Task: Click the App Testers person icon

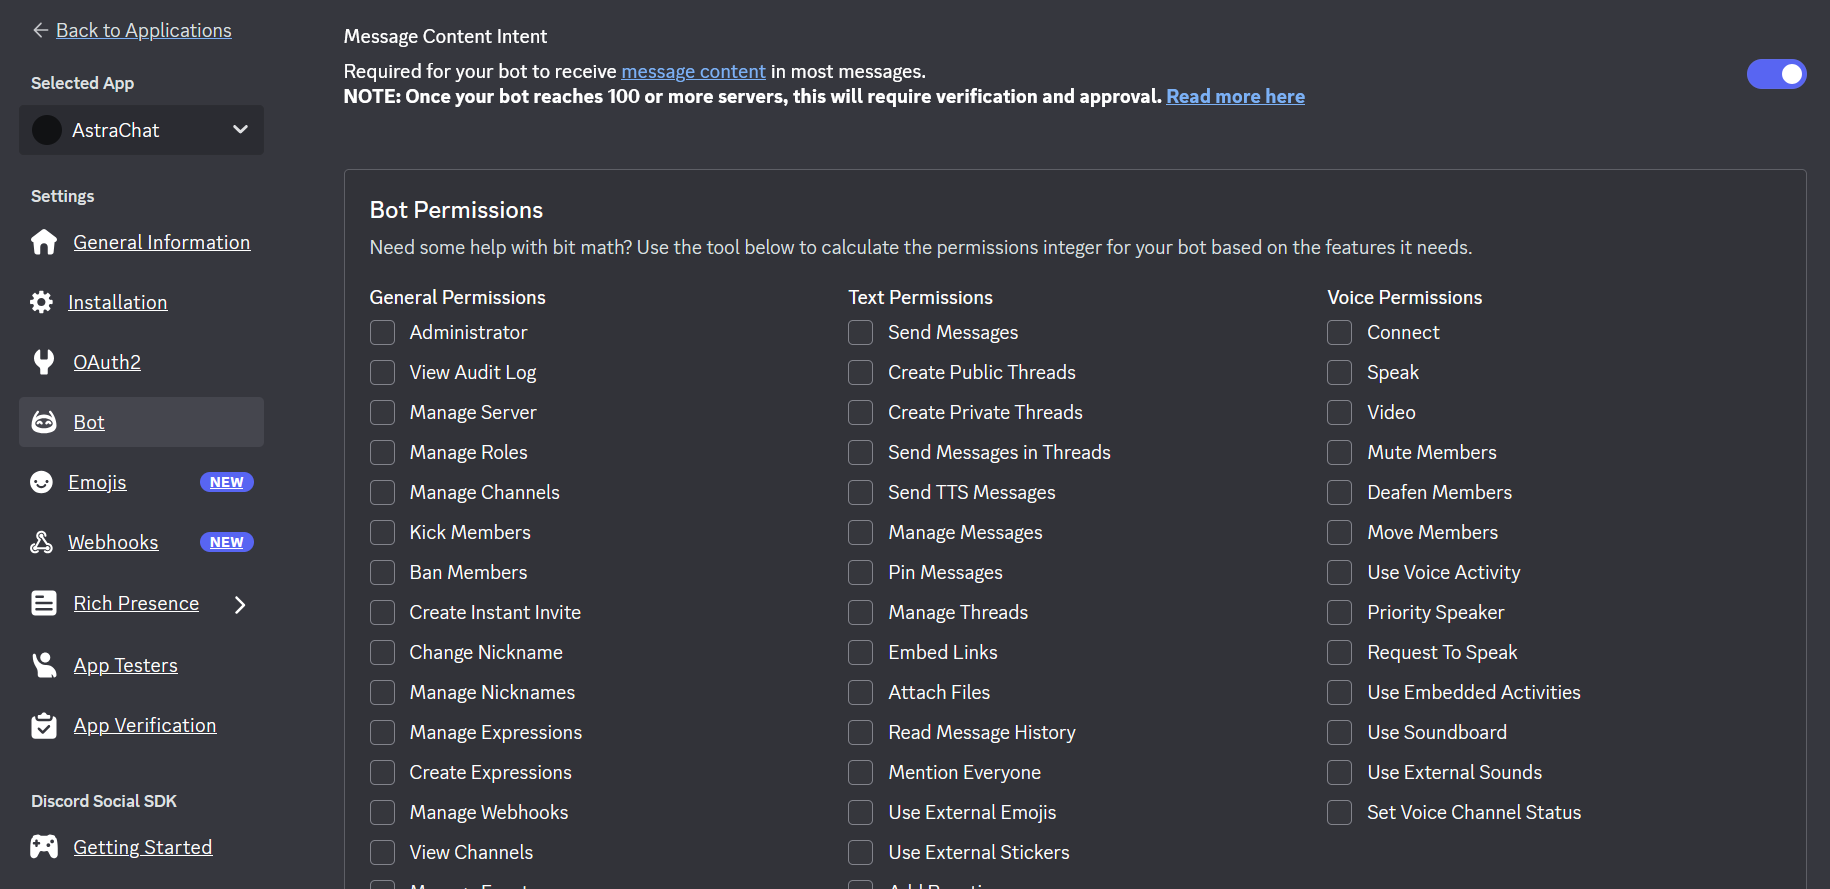Action: [x=44, y=665]
